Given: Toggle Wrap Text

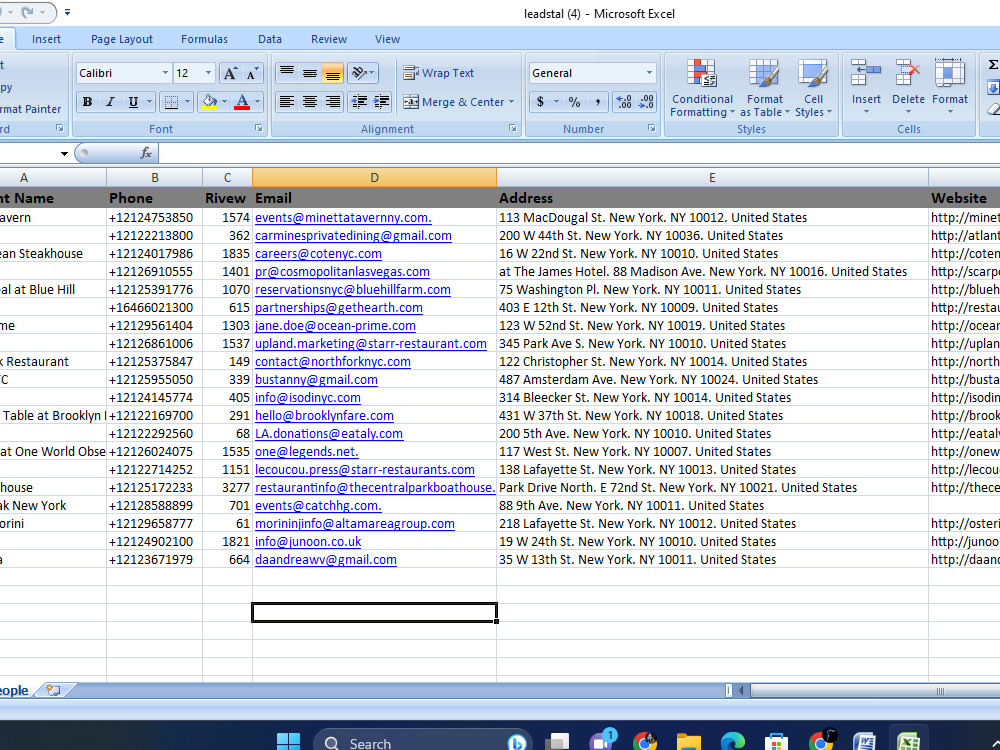Looking at the screenshot, I should click(438, 73).
